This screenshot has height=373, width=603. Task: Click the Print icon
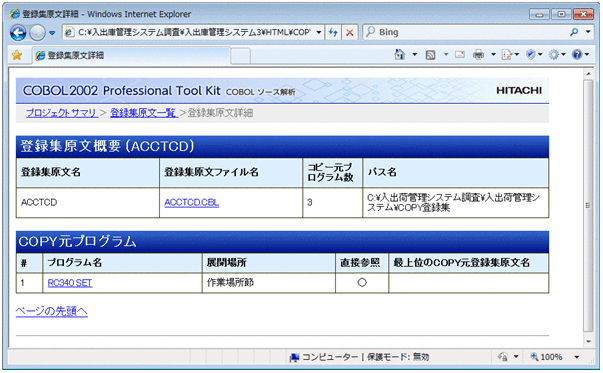click(478, 55)
